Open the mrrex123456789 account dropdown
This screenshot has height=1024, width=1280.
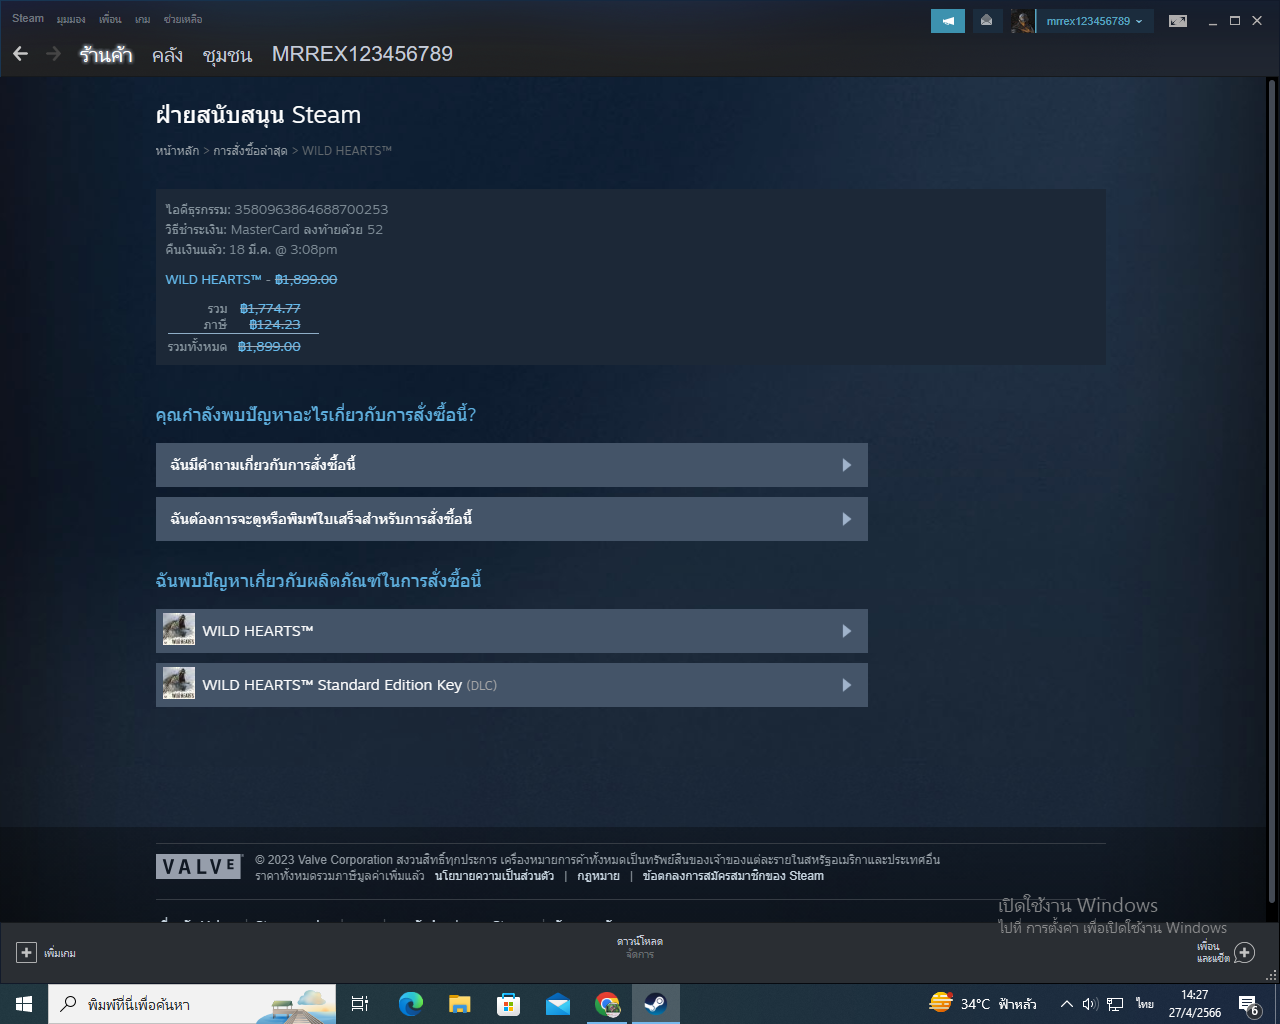pos(1095,21)
